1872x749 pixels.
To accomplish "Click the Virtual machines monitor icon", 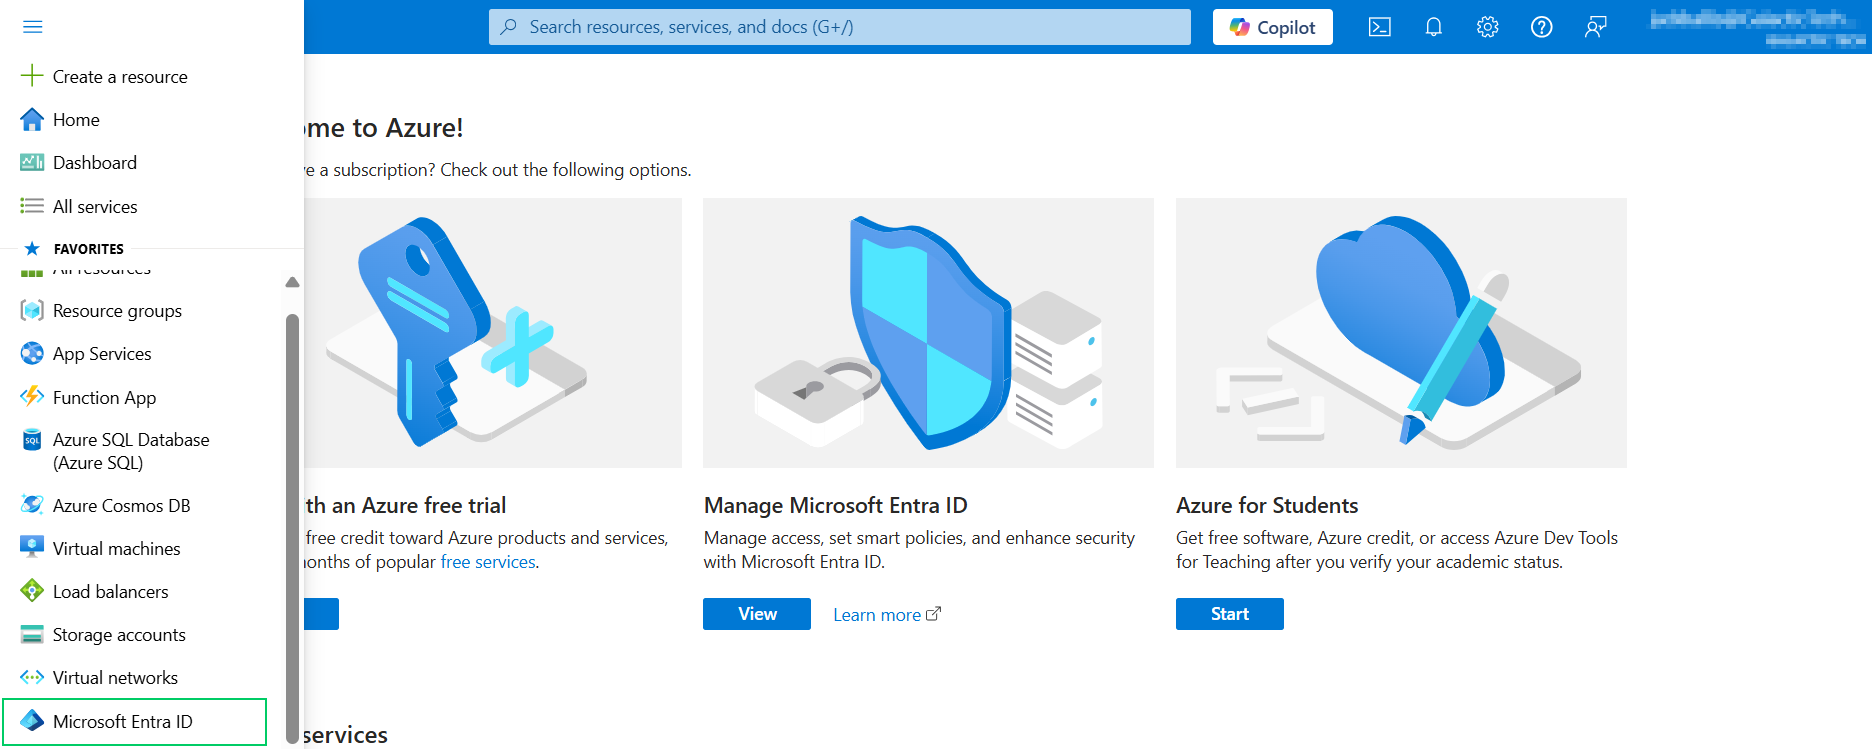I will click(x=32, y=548).
